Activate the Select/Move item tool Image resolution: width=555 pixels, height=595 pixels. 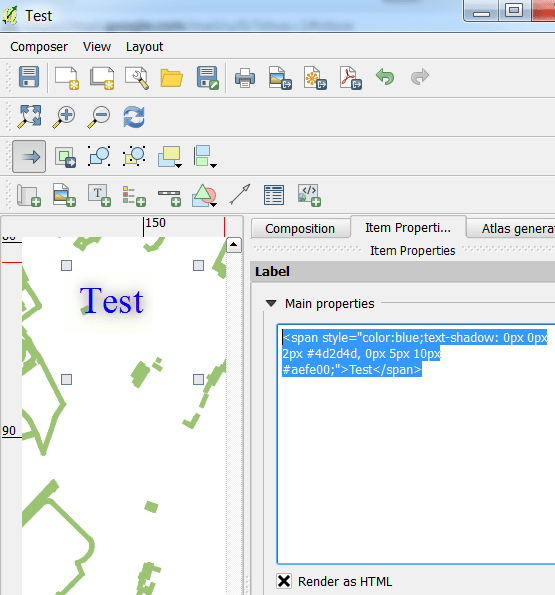pos(29,156)
